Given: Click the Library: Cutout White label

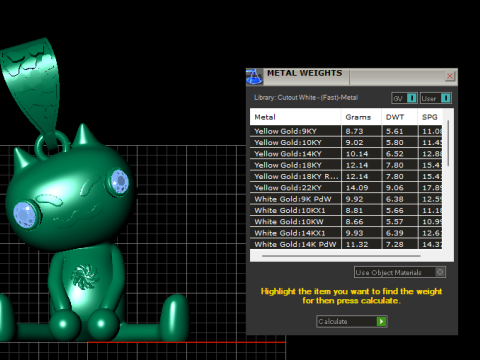Looking at the screenshot, I should [x=306, y=98].
